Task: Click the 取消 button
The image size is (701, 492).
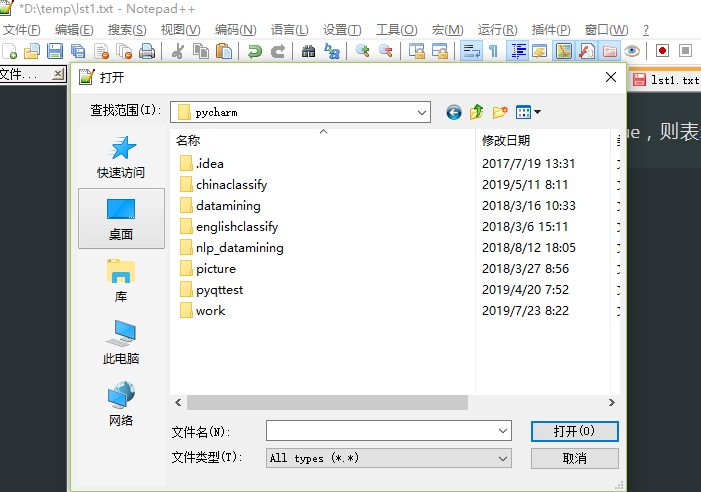Action: pos(574,458)
